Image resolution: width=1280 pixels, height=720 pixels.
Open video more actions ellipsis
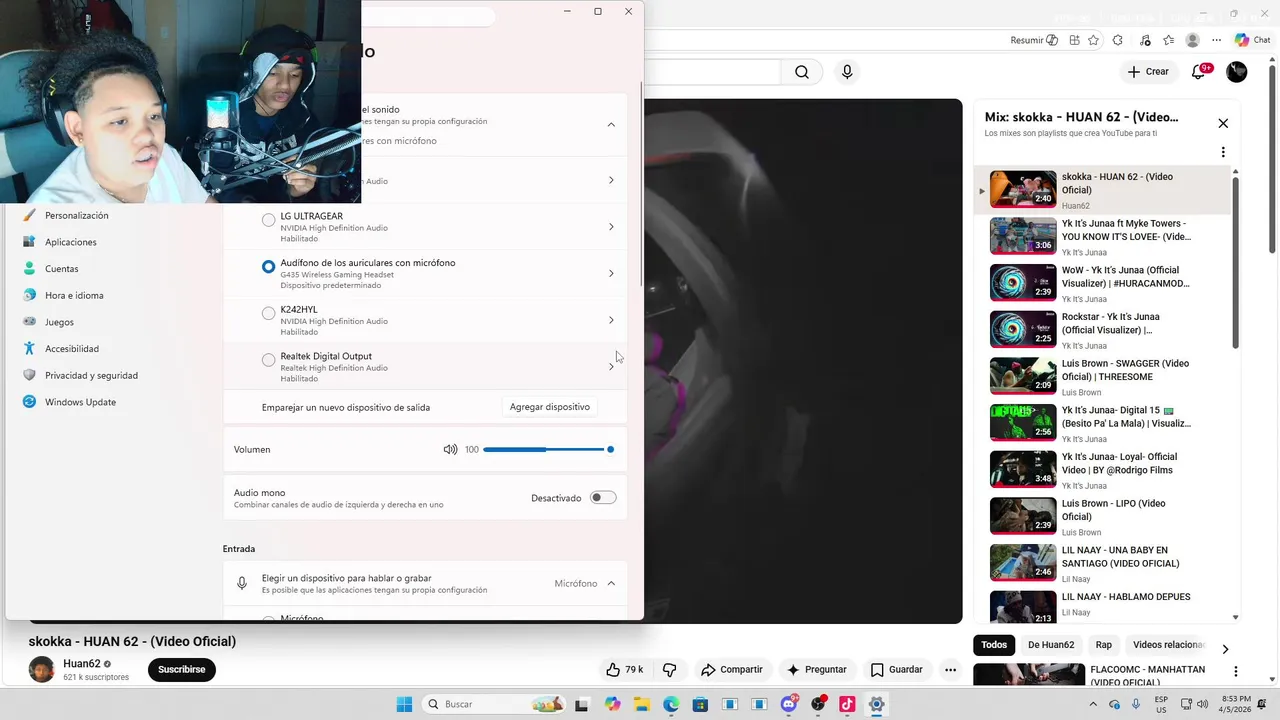pyautogui.click(x=951, y=669)
